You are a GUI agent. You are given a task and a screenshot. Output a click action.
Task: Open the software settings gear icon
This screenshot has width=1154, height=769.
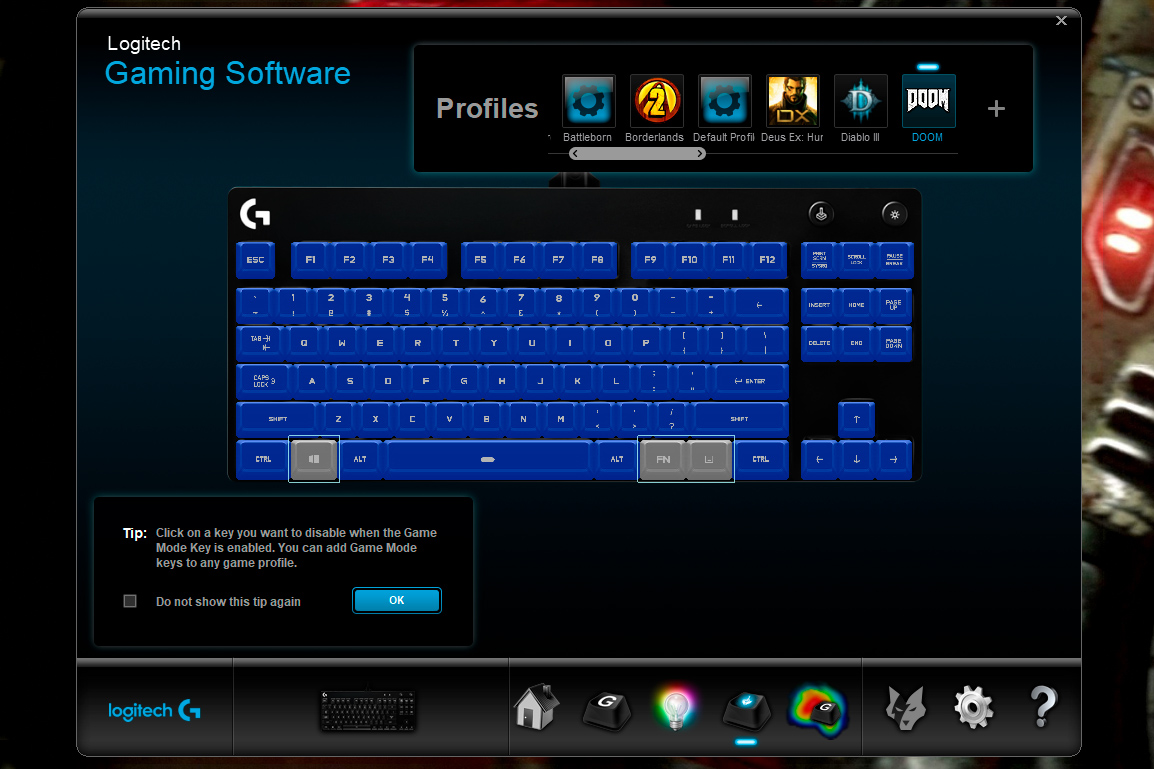[974, 708]
